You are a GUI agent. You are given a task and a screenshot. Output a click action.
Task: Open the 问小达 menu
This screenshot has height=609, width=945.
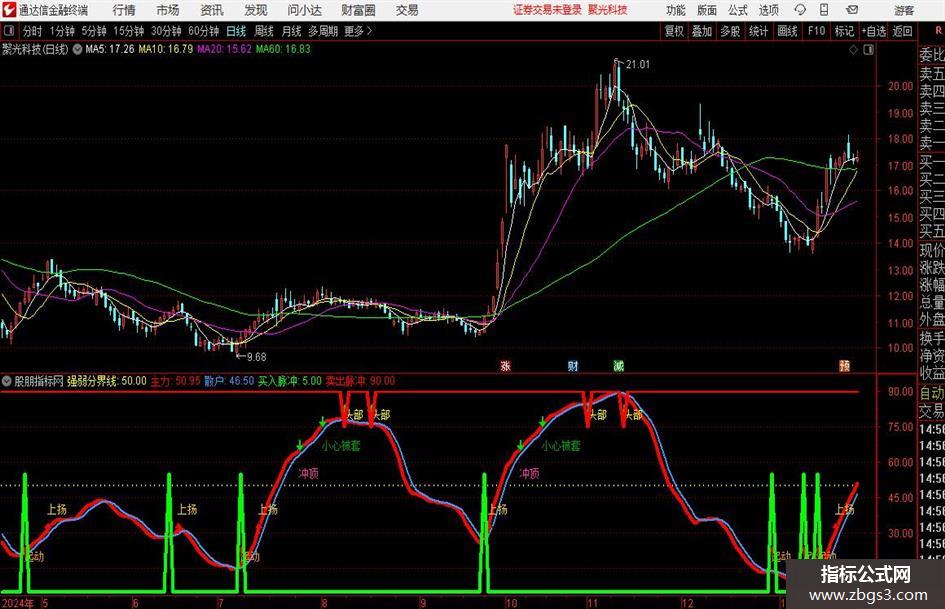(304, 10)
